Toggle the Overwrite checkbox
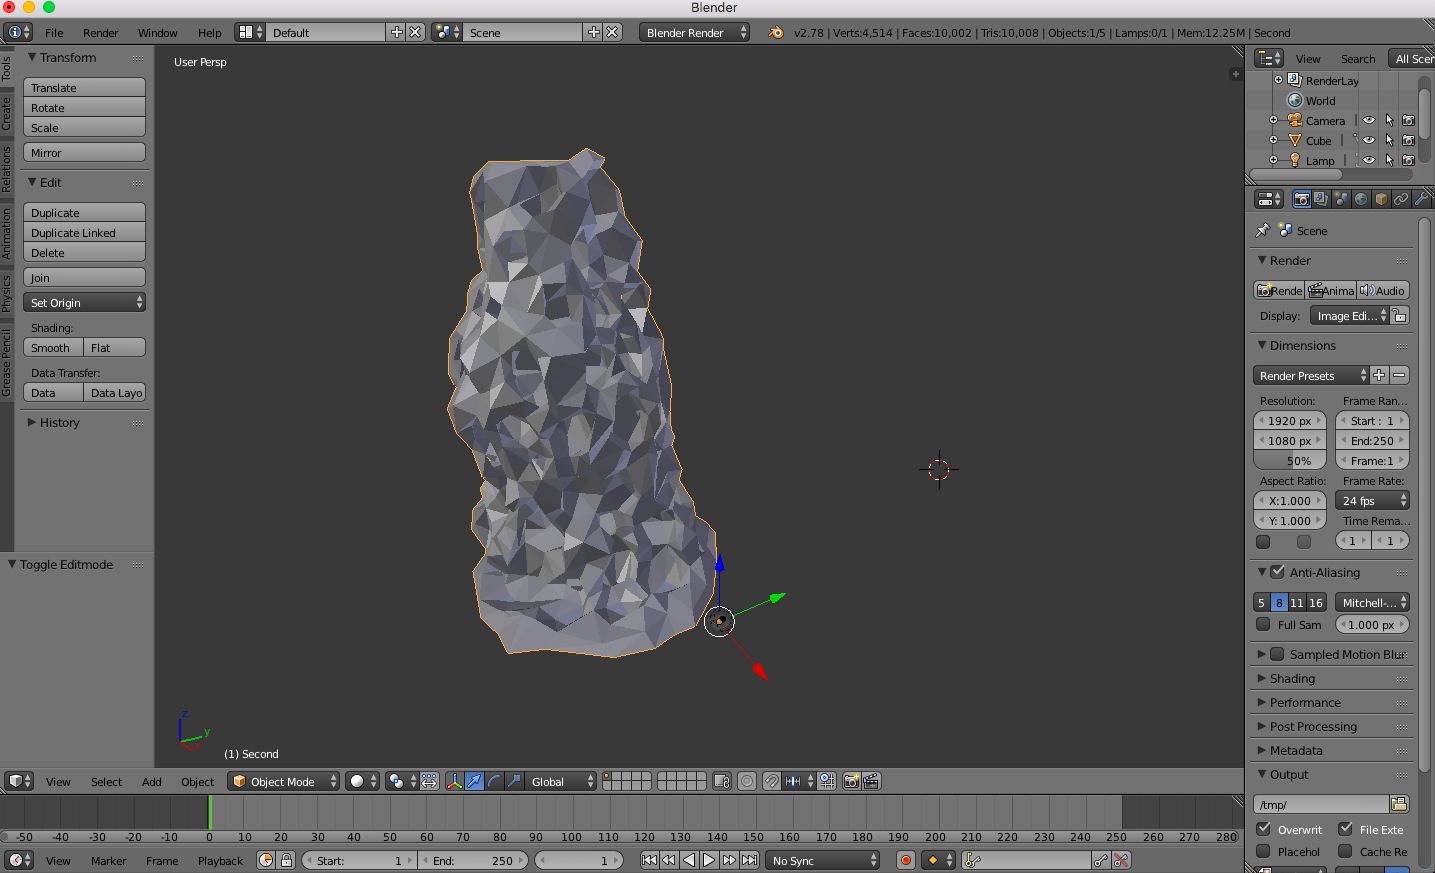This screenshot has height=873, width=1435. click(x=1264, y=829)
